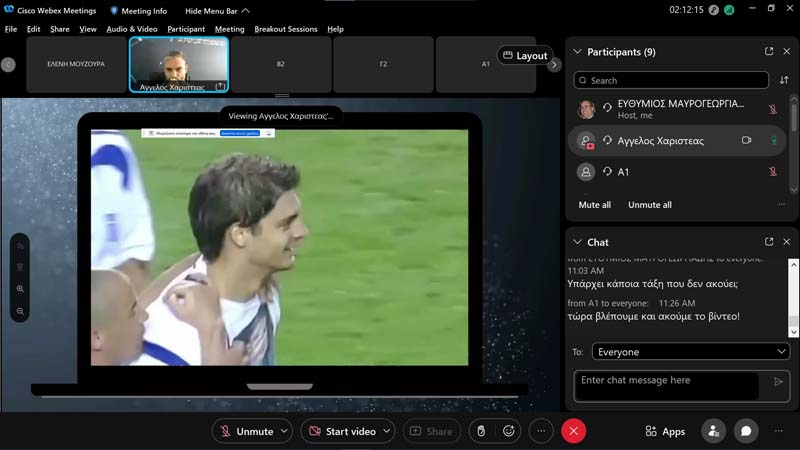The width and height of the screenshot is (800, 450).
Task: Sort the participants list
Action: pyautogui.click(x=784, y=80)
